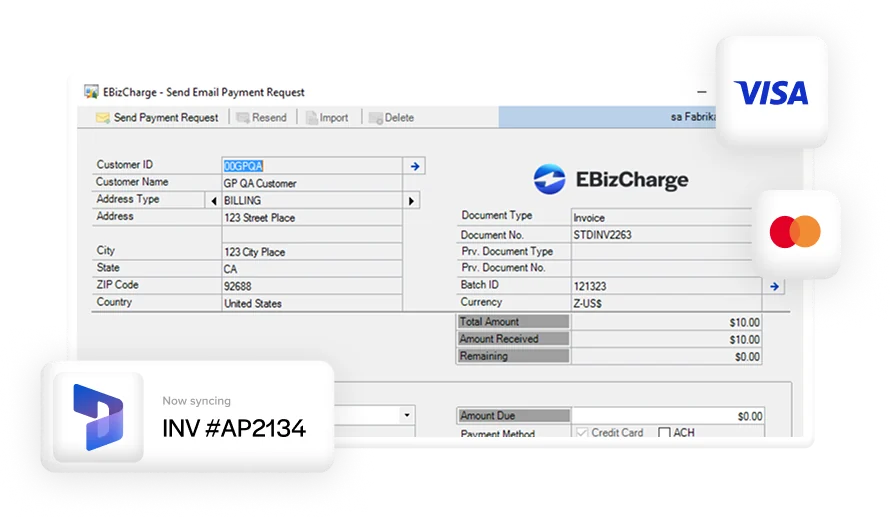Click the City field 123 City Place

(312, 252)
